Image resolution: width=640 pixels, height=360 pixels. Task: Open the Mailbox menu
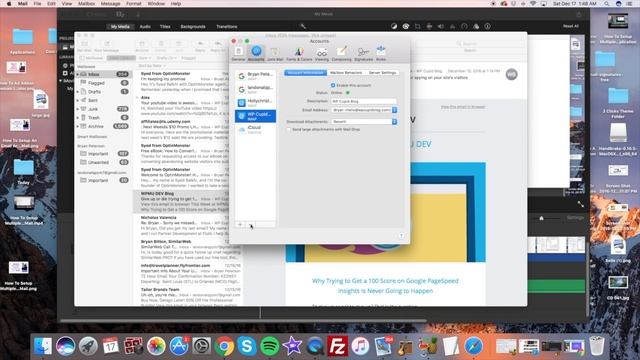[x=86, y=4]
